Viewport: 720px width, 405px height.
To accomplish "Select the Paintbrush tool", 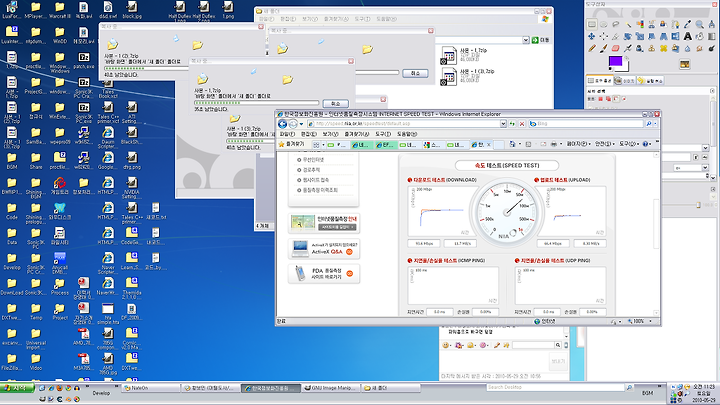I will 603,48.
